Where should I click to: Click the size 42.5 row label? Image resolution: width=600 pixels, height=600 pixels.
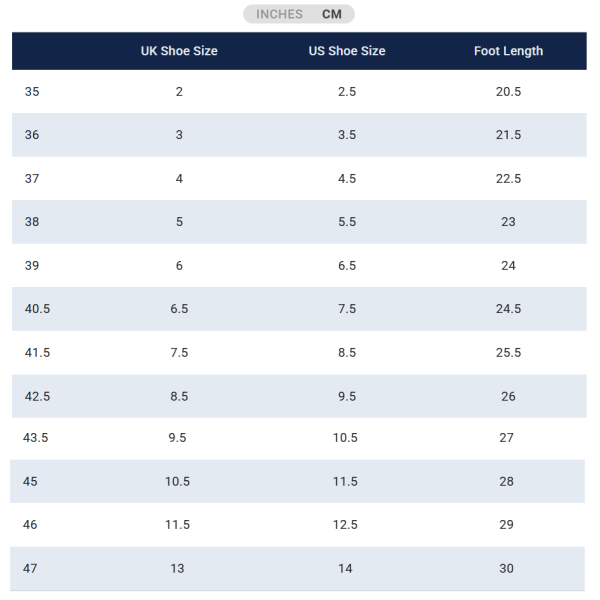pos(37,396)
